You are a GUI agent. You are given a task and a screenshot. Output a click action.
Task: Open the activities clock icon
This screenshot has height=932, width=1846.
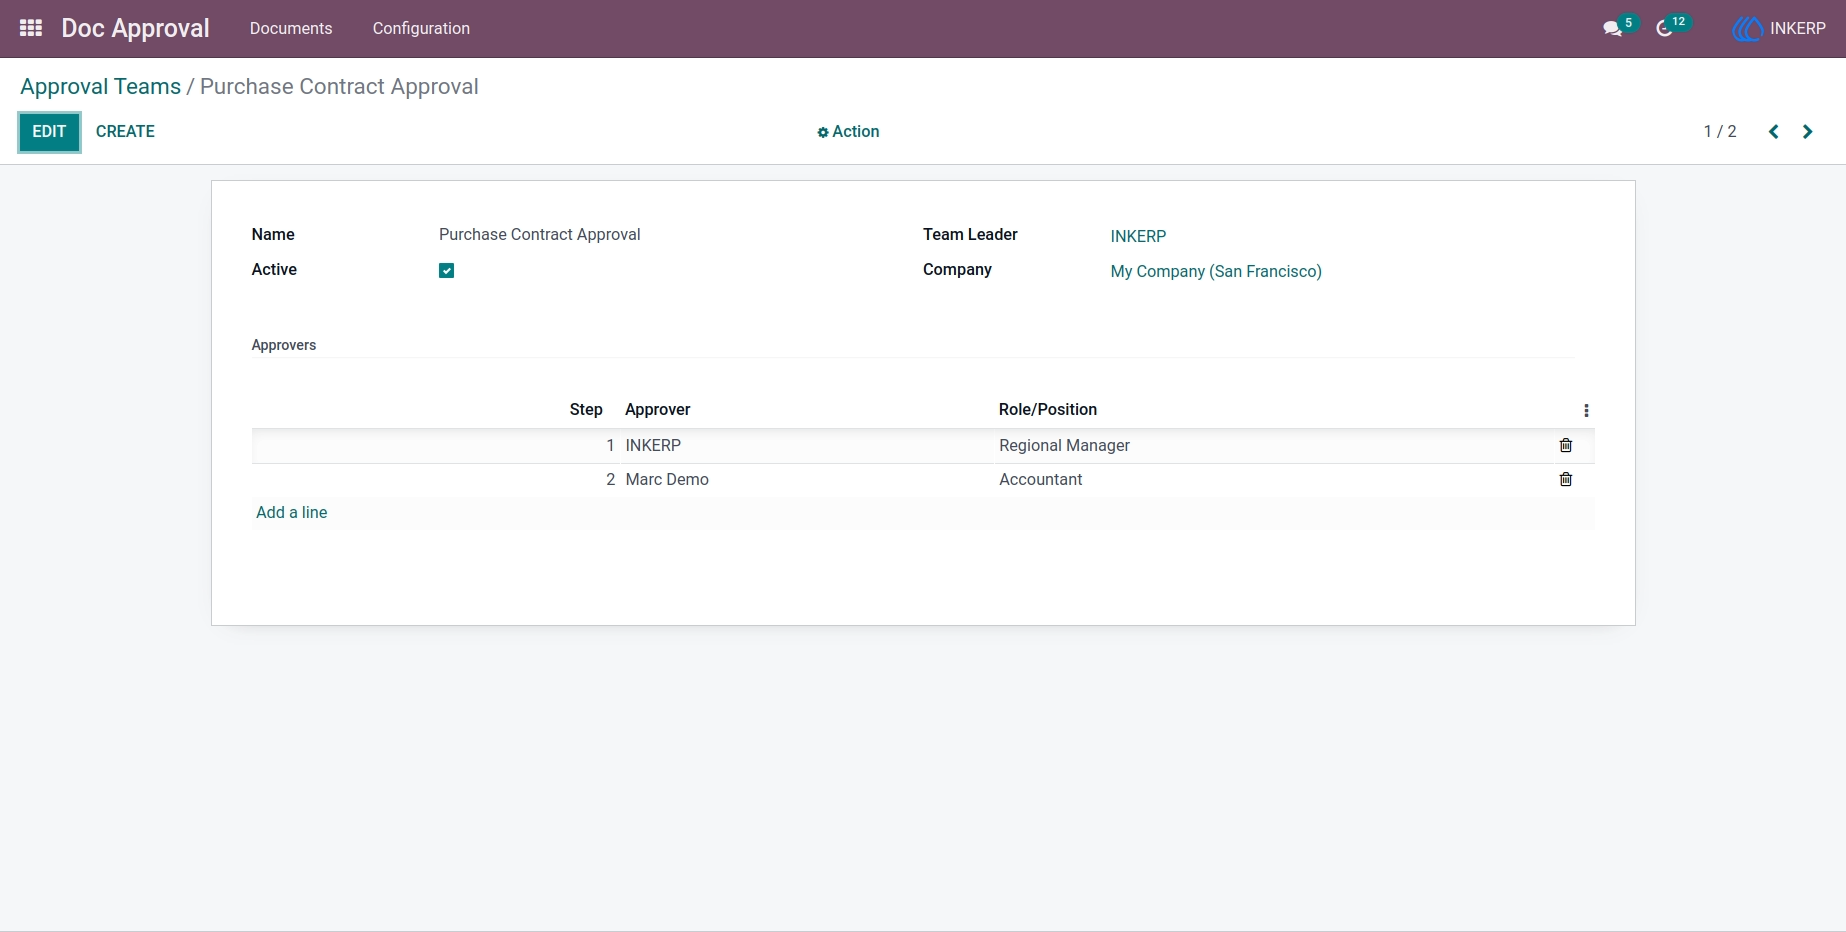(x=1665, y=28)
